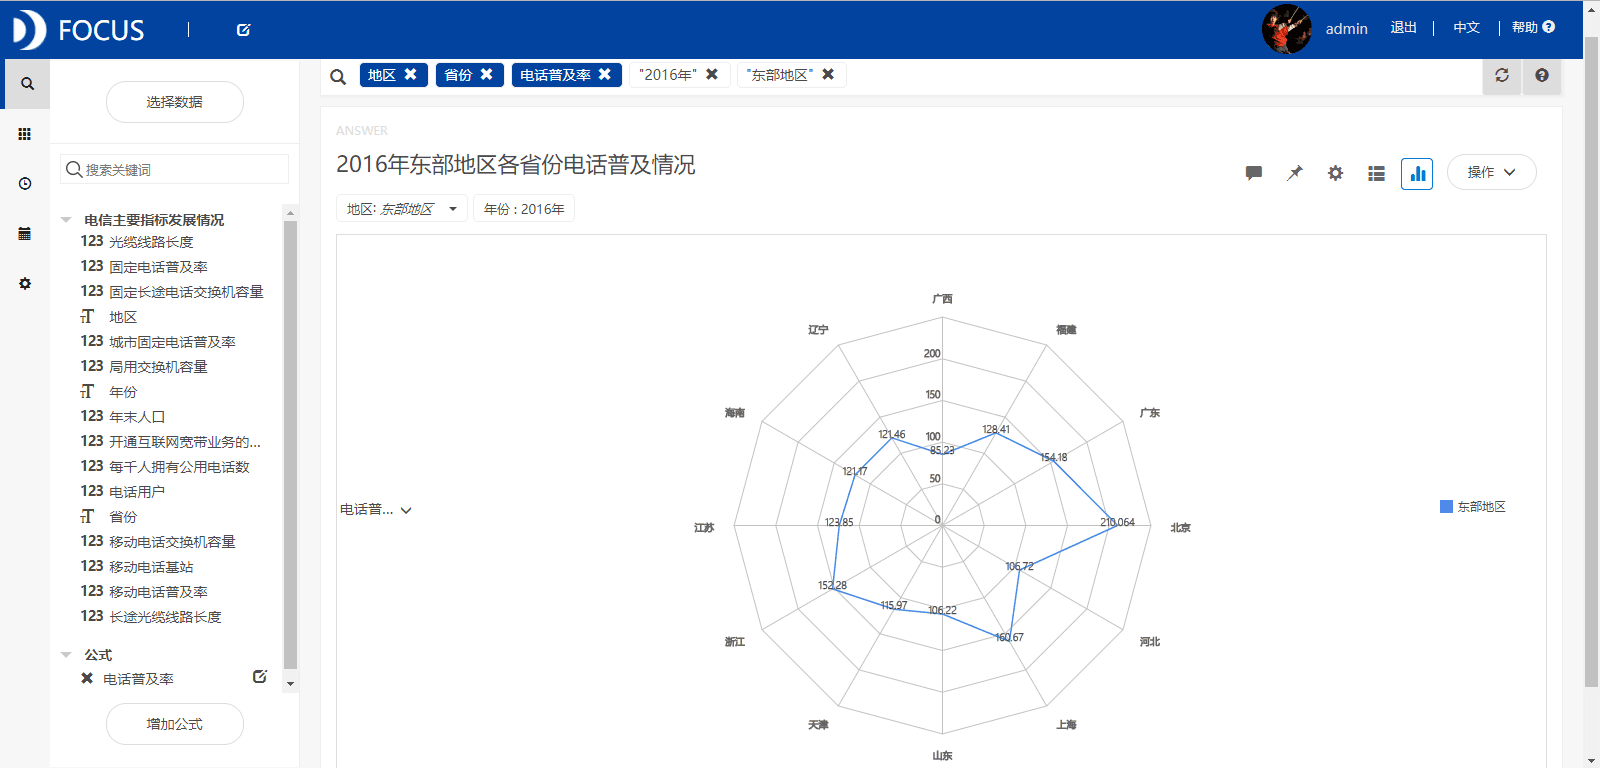Click the refresh icon
This screenshot has height=768, width=1600.
click(1502, 75)
